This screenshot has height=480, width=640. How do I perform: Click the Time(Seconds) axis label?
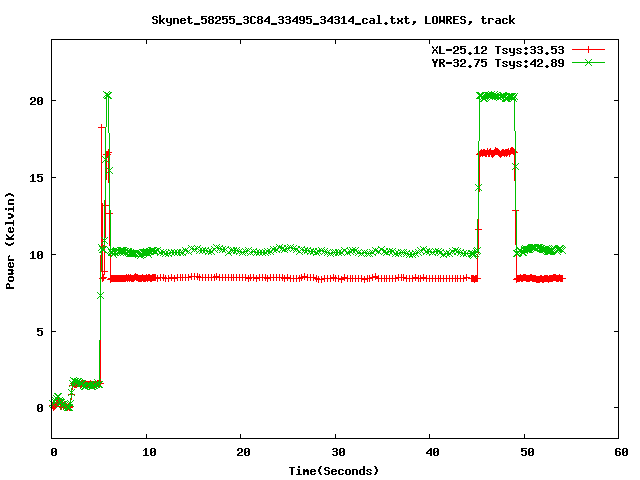click(333, 471)
